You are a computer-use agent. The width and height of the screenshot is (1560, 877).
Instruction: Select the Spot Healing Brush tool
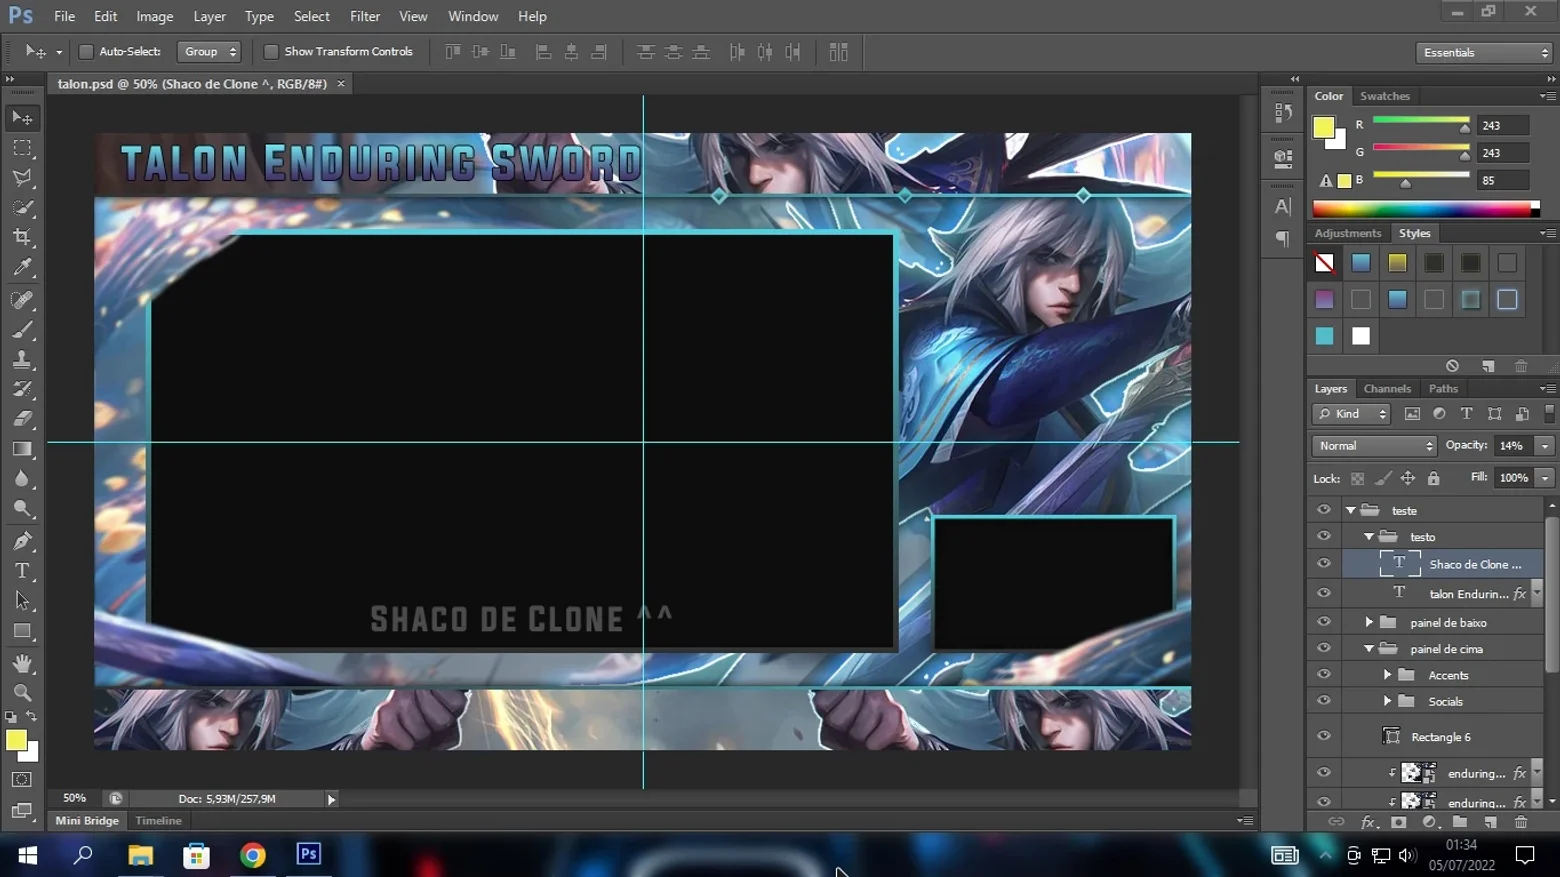pyautogui.click(x=22, y=300)
